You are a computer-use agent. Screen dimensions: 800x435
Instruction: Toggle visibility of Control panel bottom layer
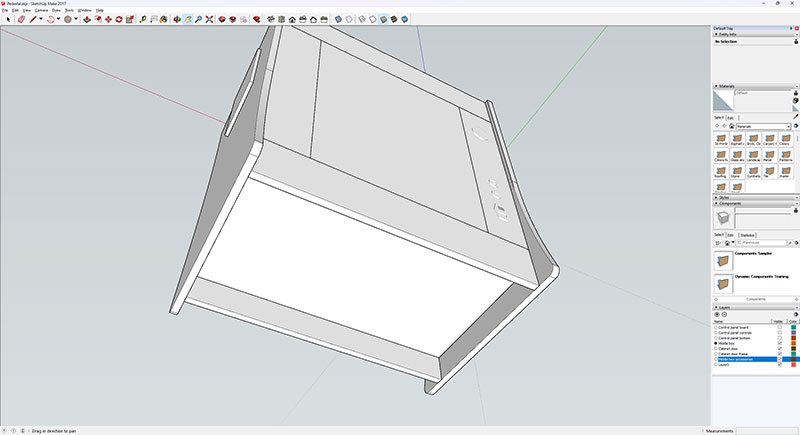pos(780,338)
